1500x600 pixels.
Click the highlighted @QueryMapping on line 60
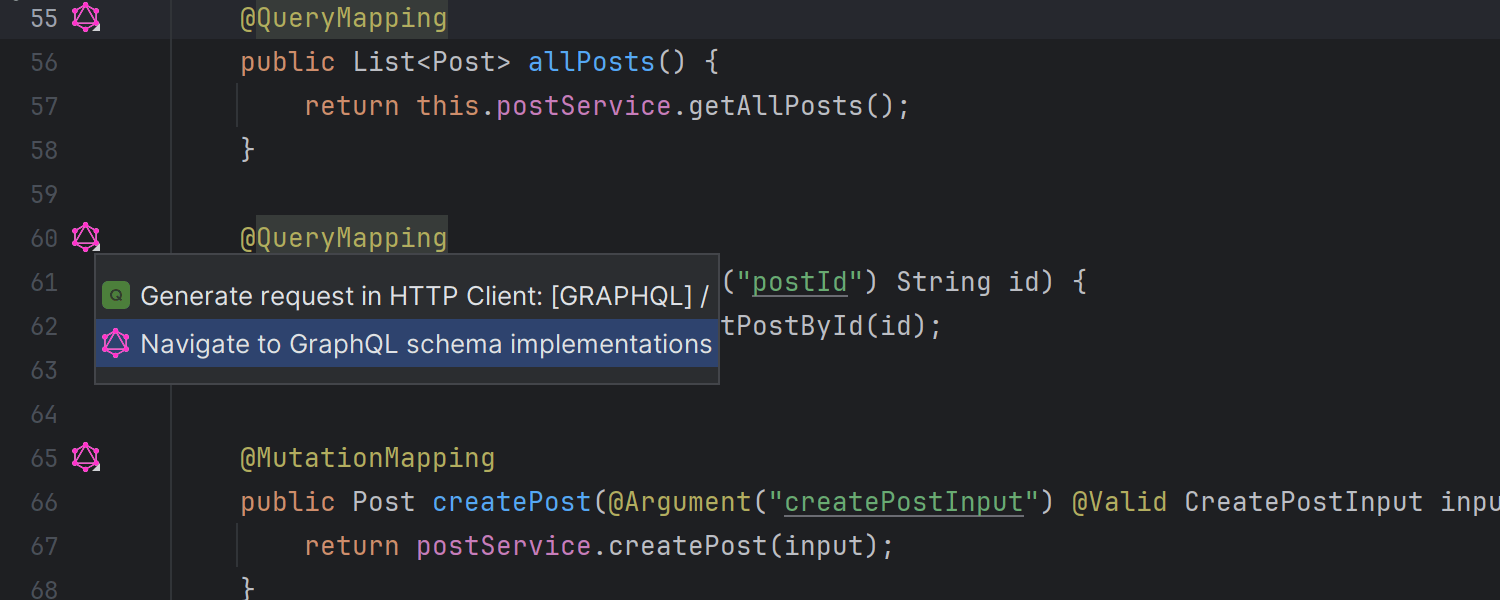coord(343,238)
